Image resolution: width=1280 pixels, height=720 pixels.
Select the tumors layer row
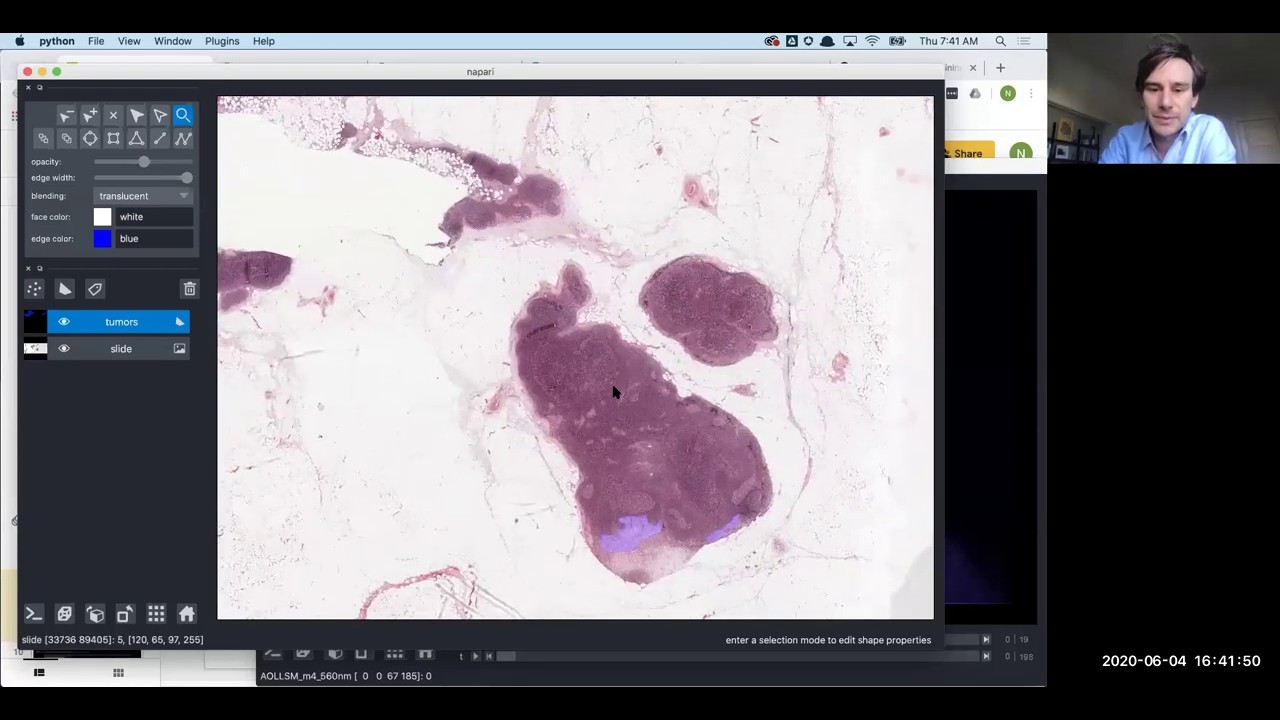tap(118, 322)
